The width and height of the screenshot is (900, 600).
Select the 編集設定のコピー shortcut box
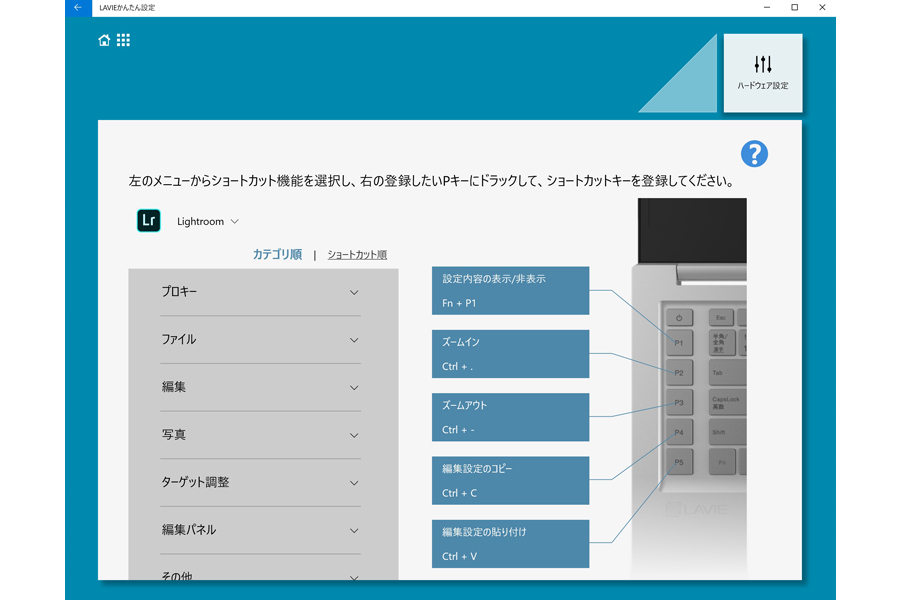[510, 480]
